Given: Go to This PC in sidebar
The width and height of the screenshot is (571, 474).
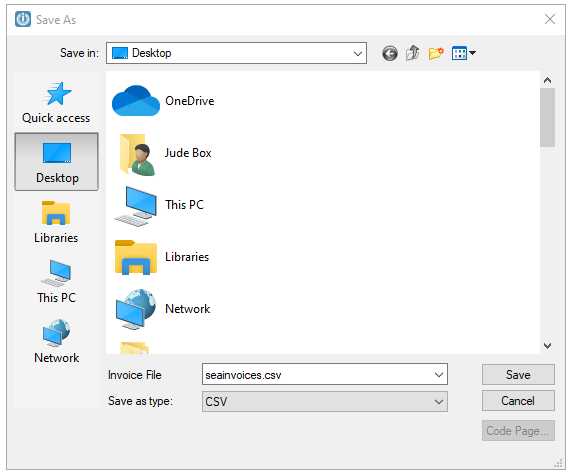Looking at the screenshot, I should [56, 282].
